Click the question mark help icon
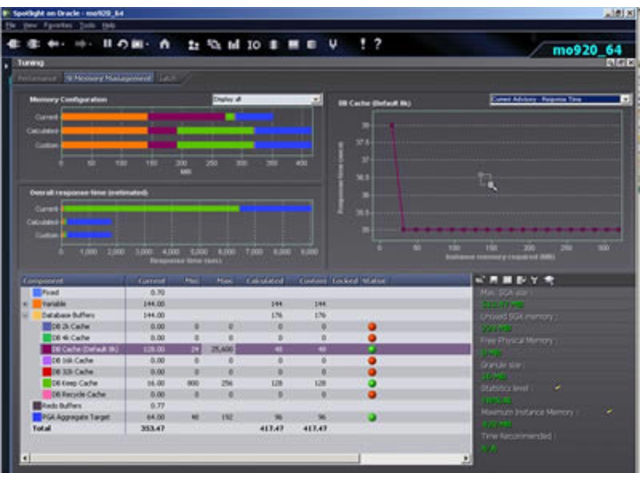The image size is (640, 480). [x=377, y=44]
